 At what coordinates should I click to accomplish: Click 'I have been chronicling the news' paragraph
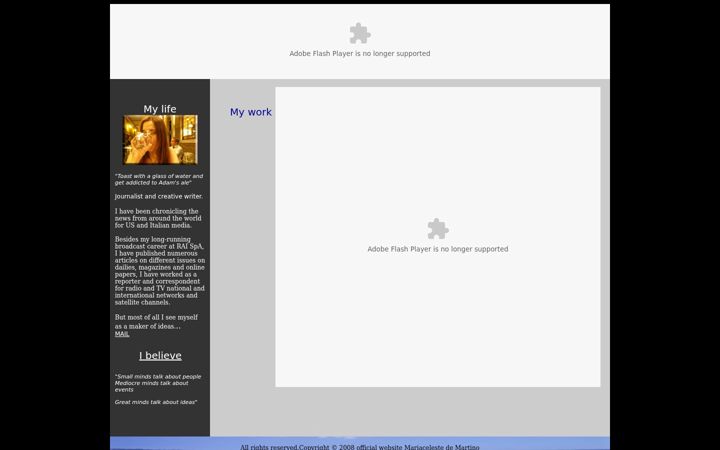coord(158,218)
